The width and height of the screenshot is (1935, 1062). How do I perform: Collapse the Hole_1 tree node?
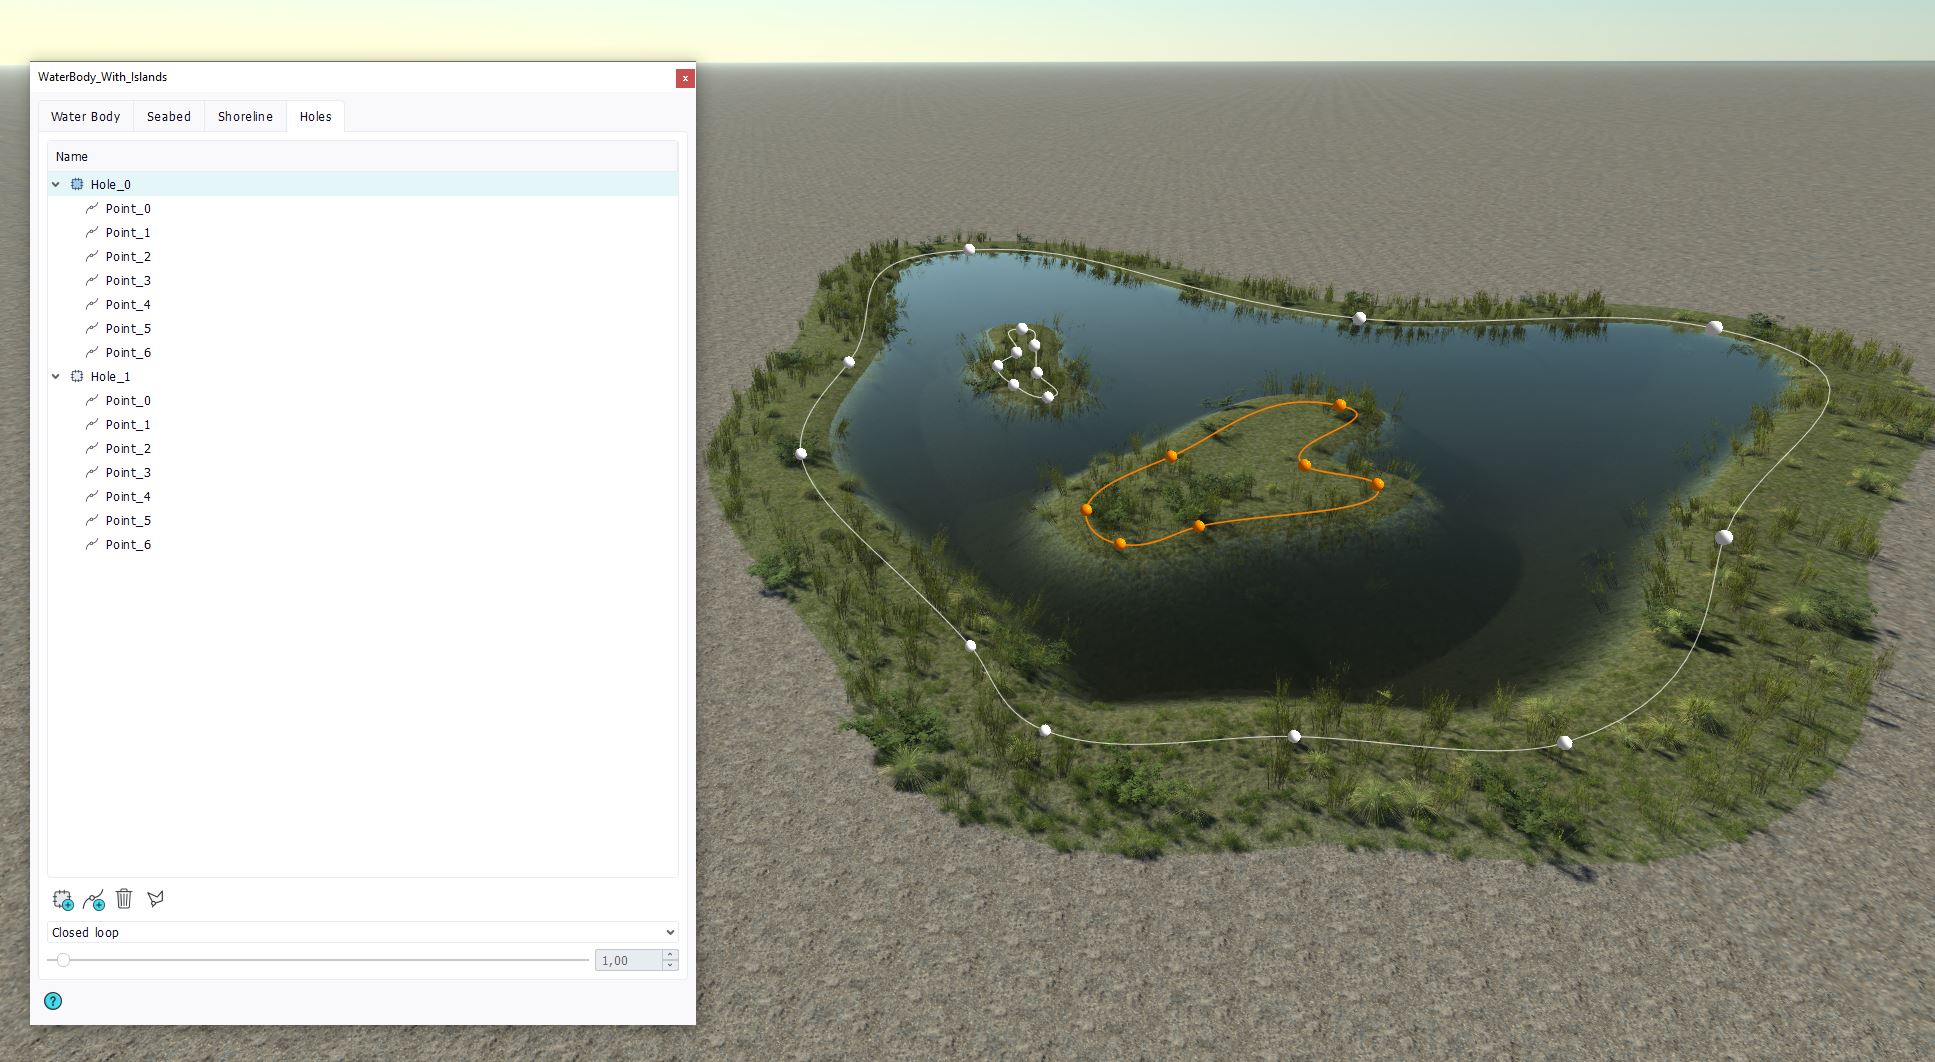pos(56,376)
